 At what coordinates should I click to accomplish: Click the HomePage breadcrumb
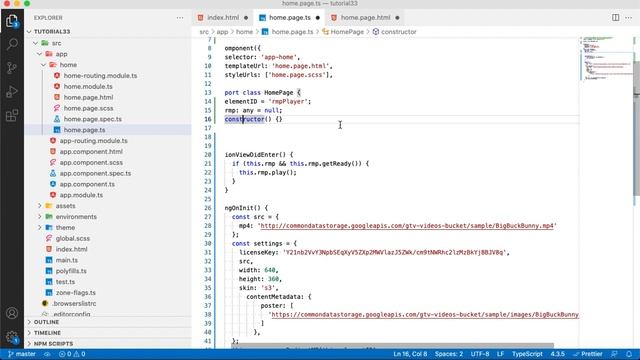point(347,31)
